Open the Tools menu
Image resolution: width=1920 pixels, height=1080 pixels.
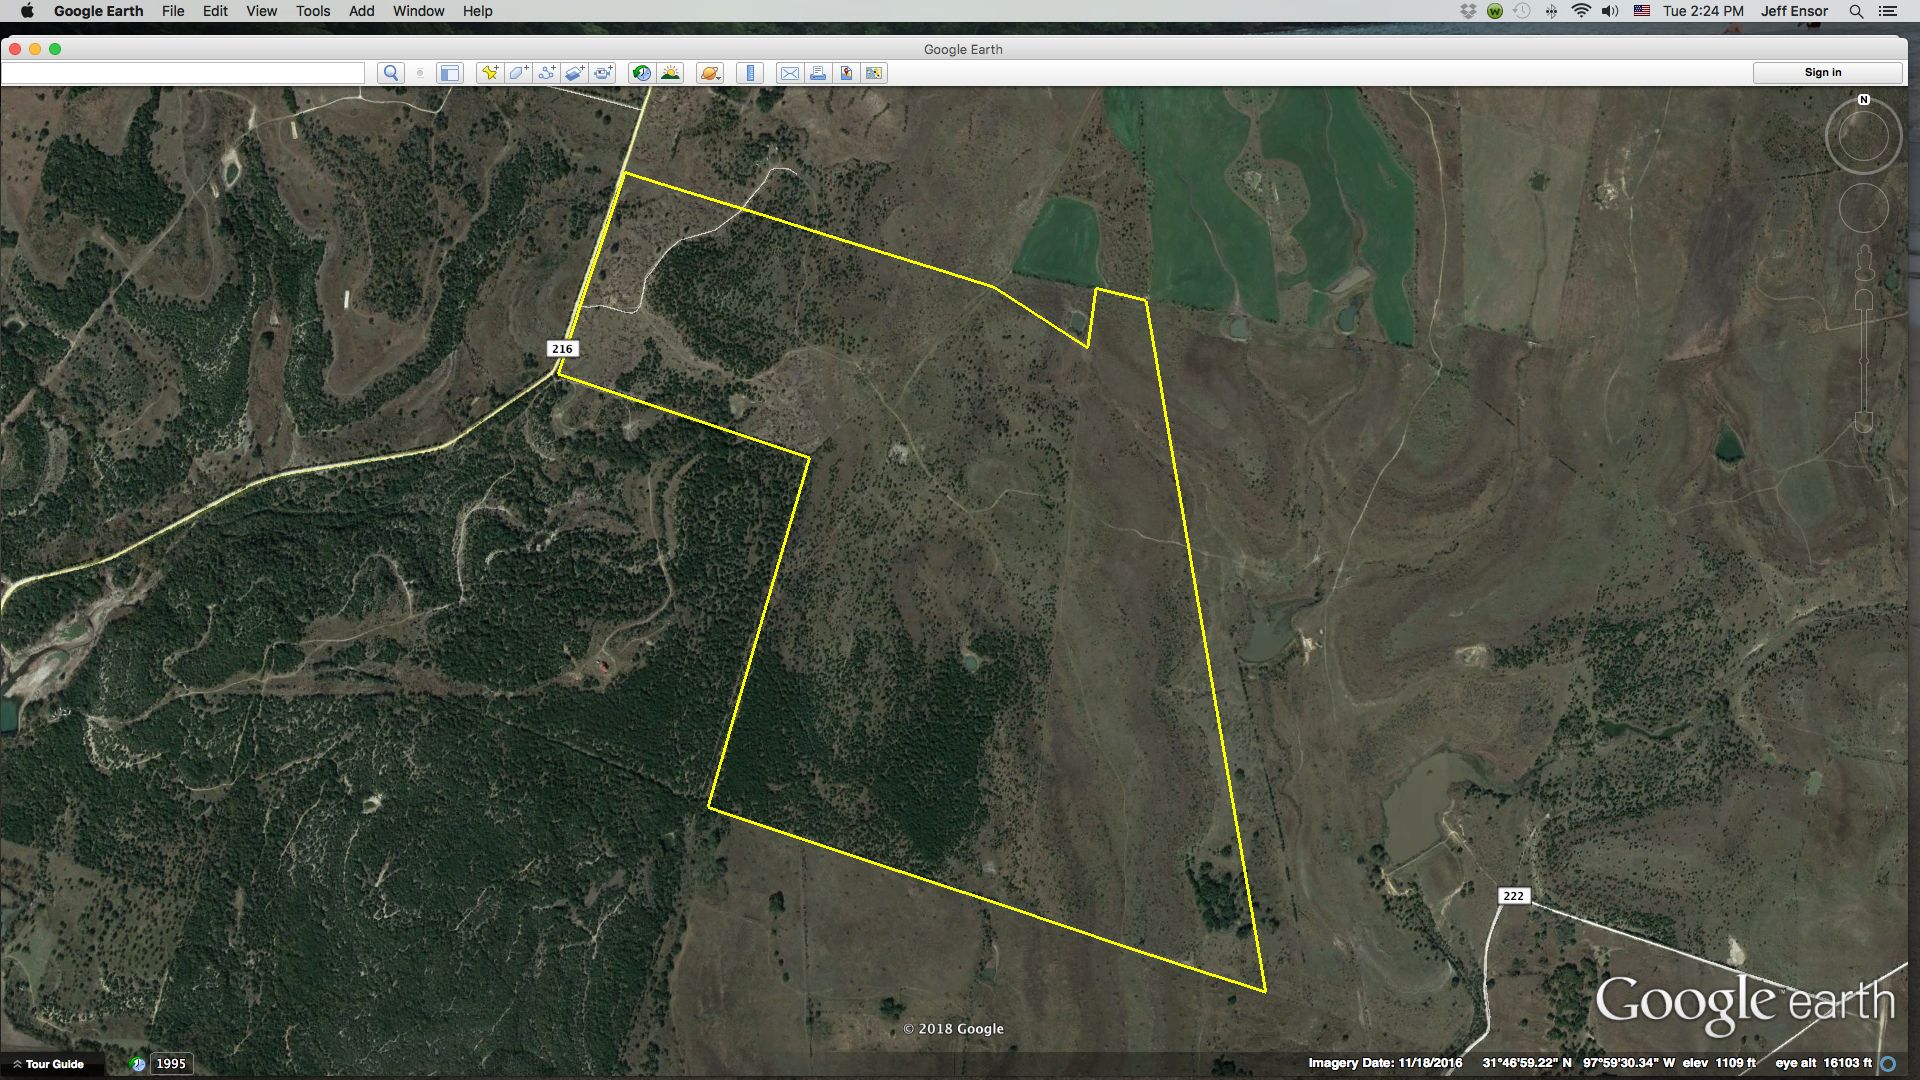click(311, 11)
